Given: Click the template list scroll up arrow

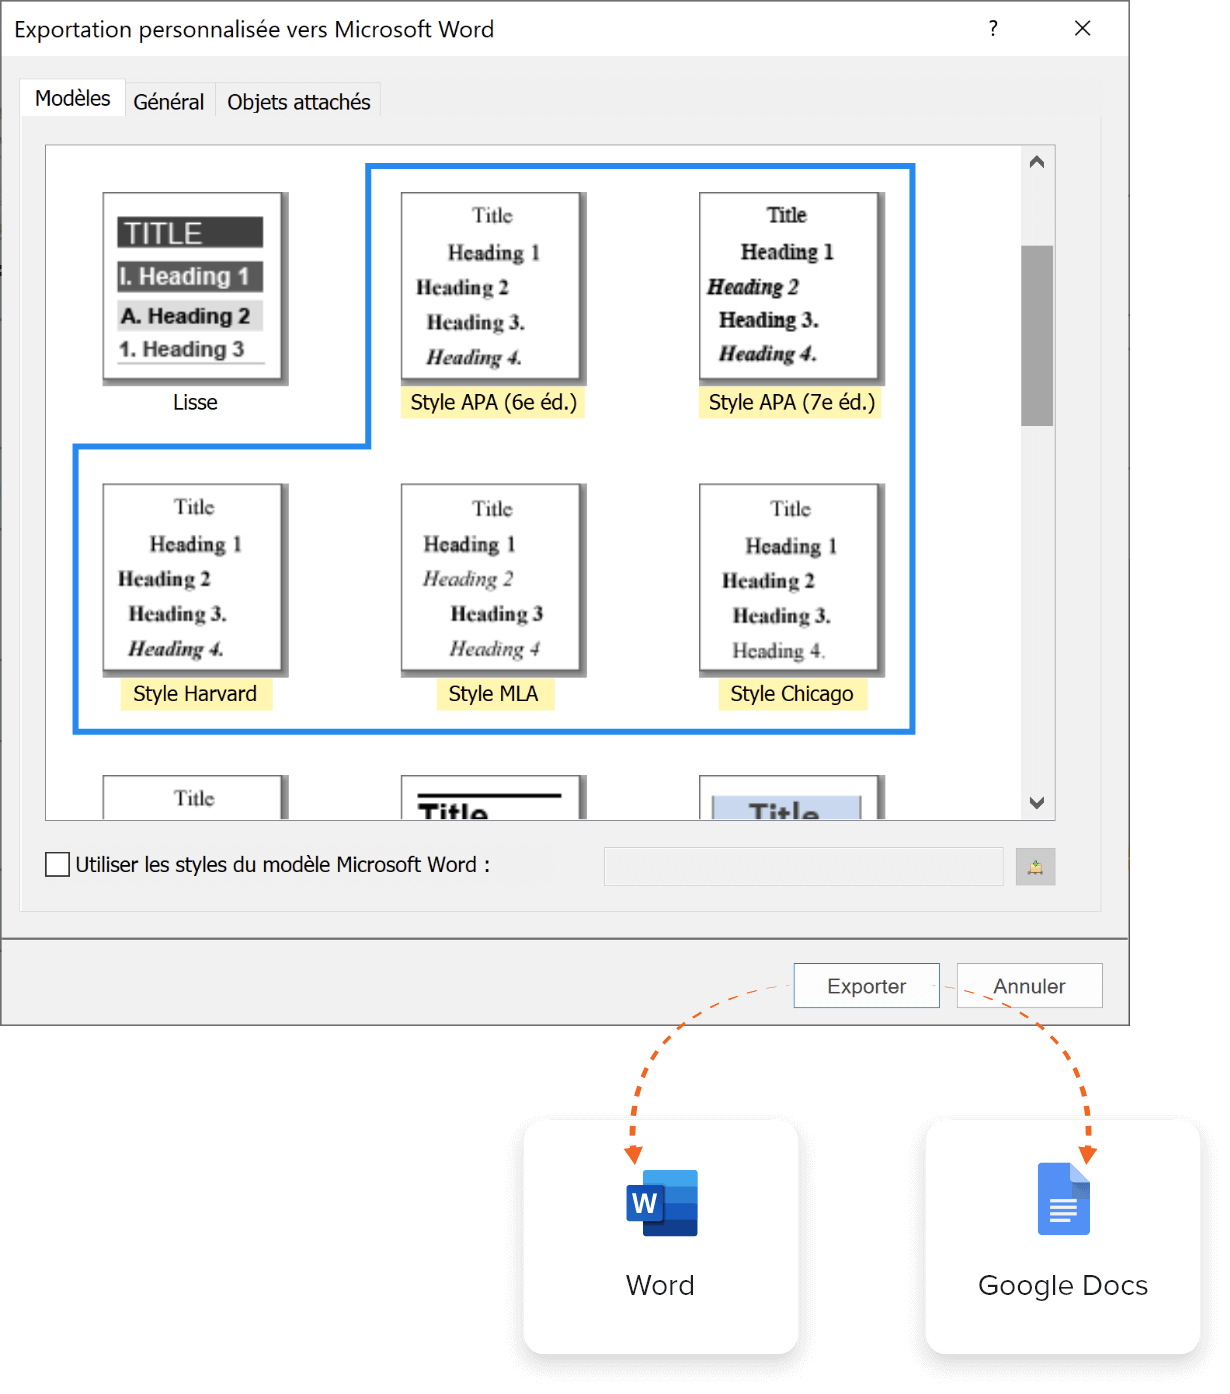Looking at the screenshot, I should [x=1037, y=162].
